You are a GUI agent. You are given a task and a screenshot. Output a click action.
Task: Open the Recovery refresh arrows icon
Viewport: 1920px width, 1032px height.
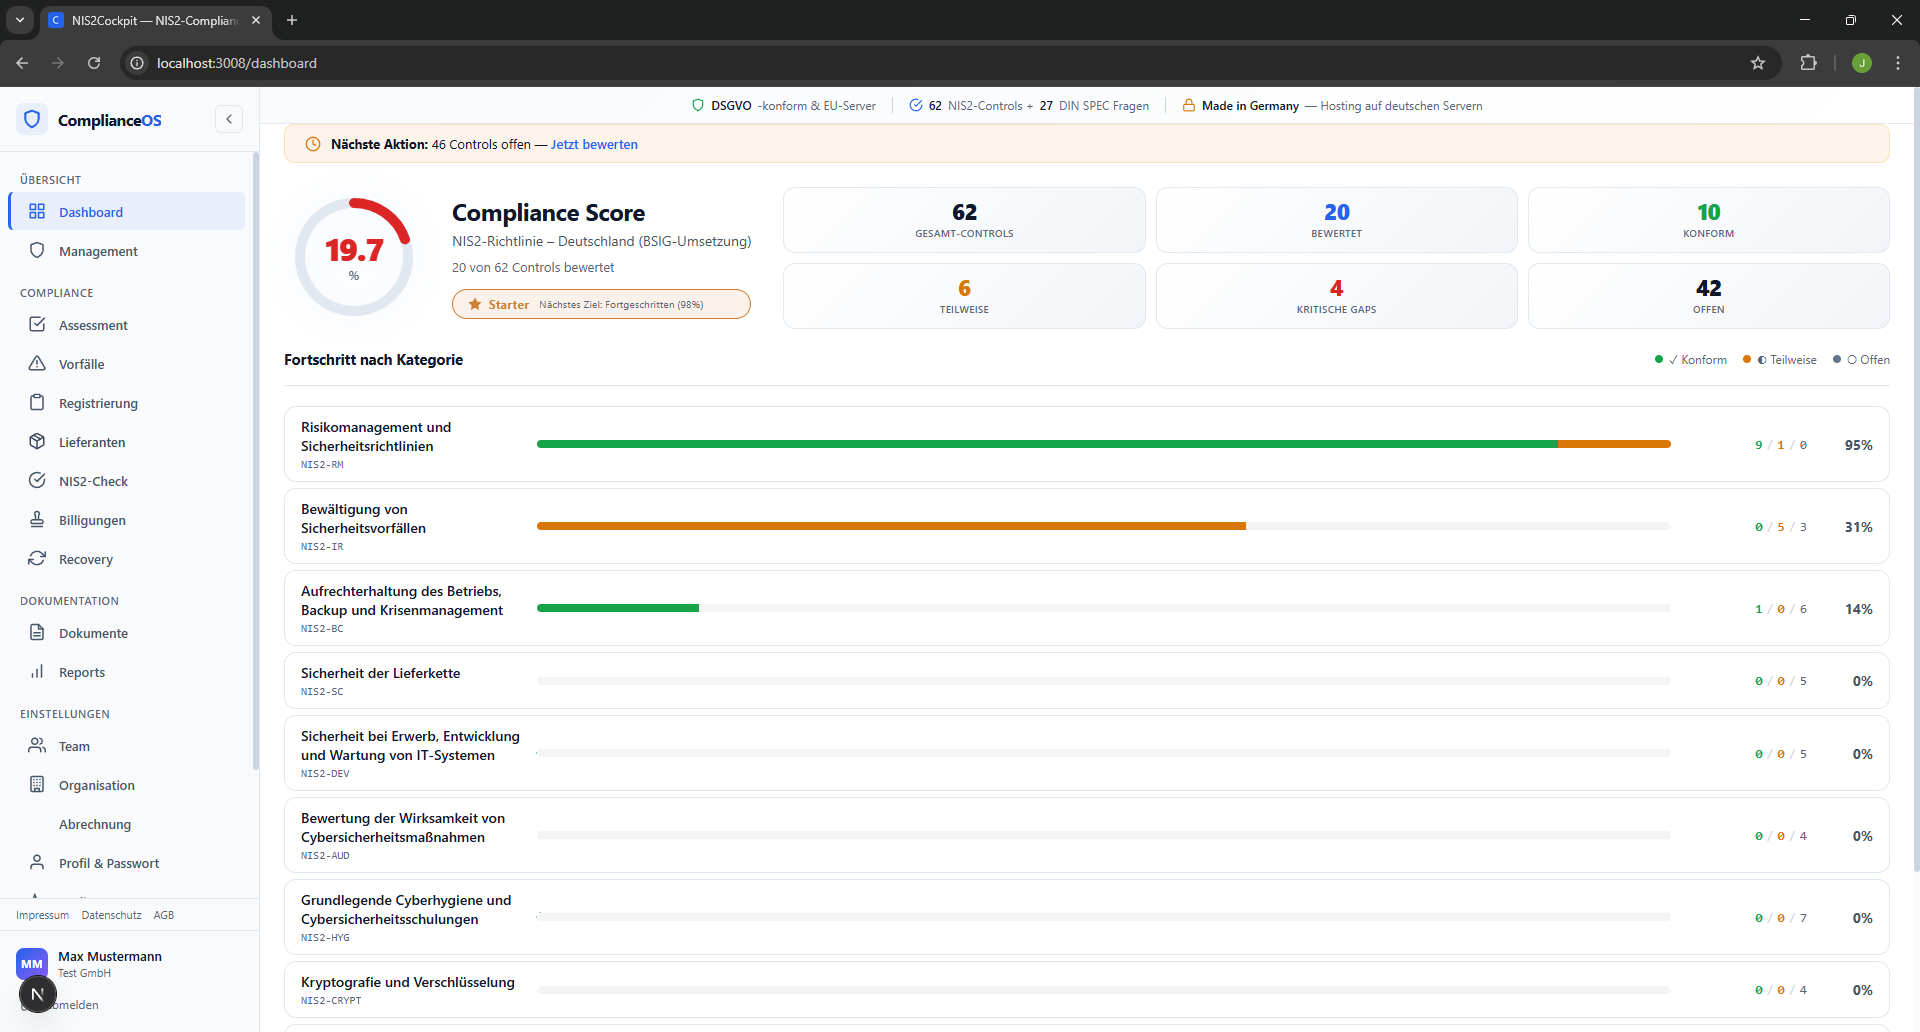coord(37,559)
